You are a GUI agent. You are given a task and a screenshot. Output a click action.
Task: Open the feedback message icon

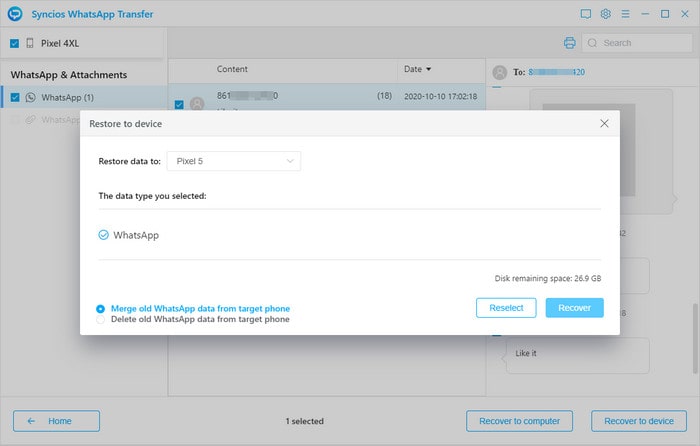586,14
